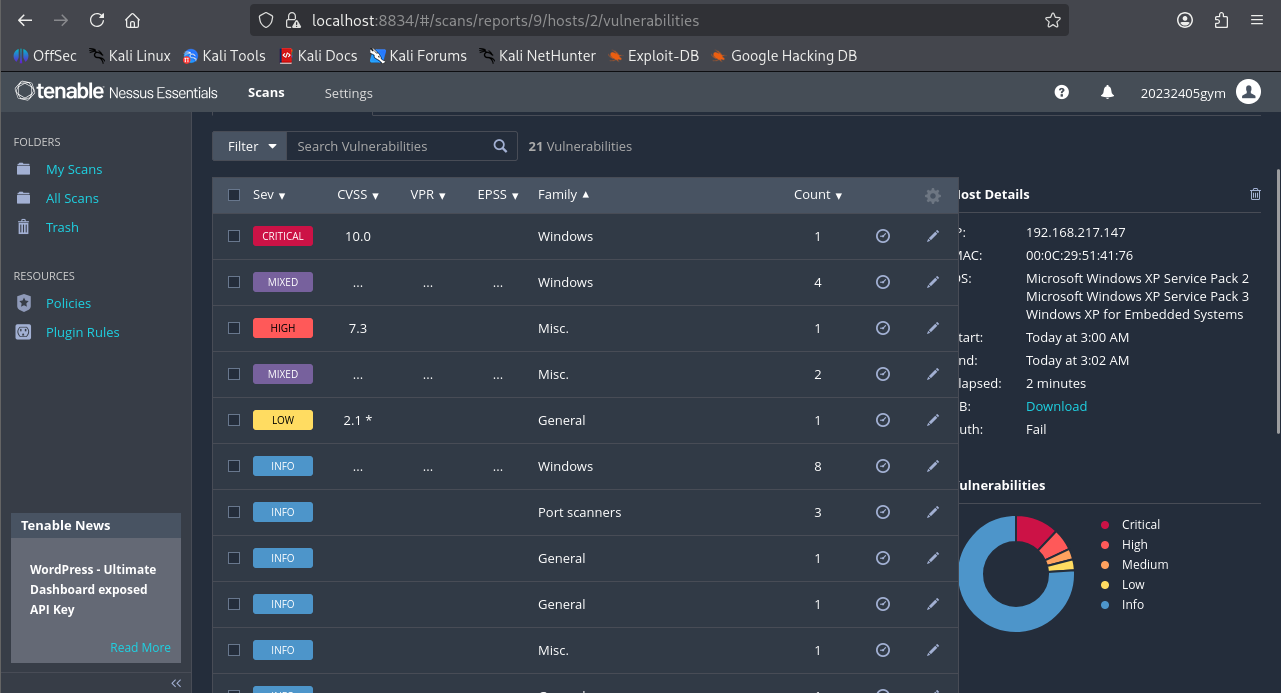
Task: Sort by the EPSS column
Action: pyautogui.click(x=498, y=195)
